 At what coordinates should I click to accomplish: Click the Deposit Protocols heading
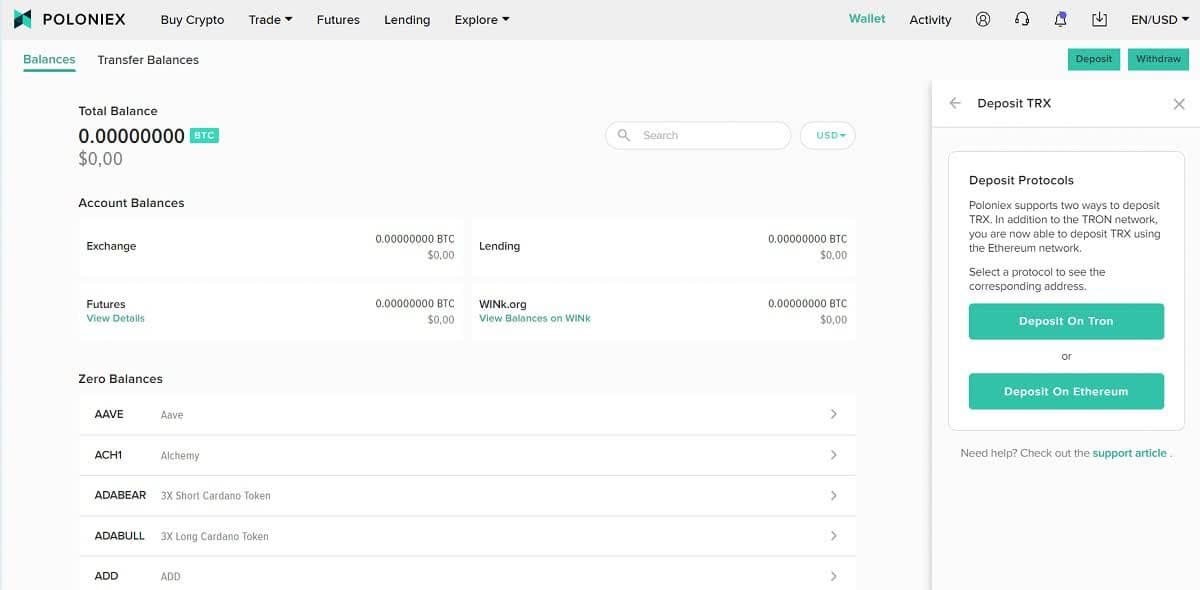point(1021,180)
